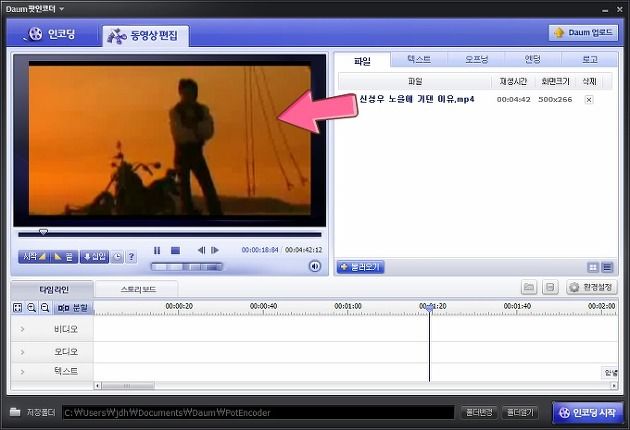
Task: Pause the video preview playback
Action: click(x=157, y=250)
